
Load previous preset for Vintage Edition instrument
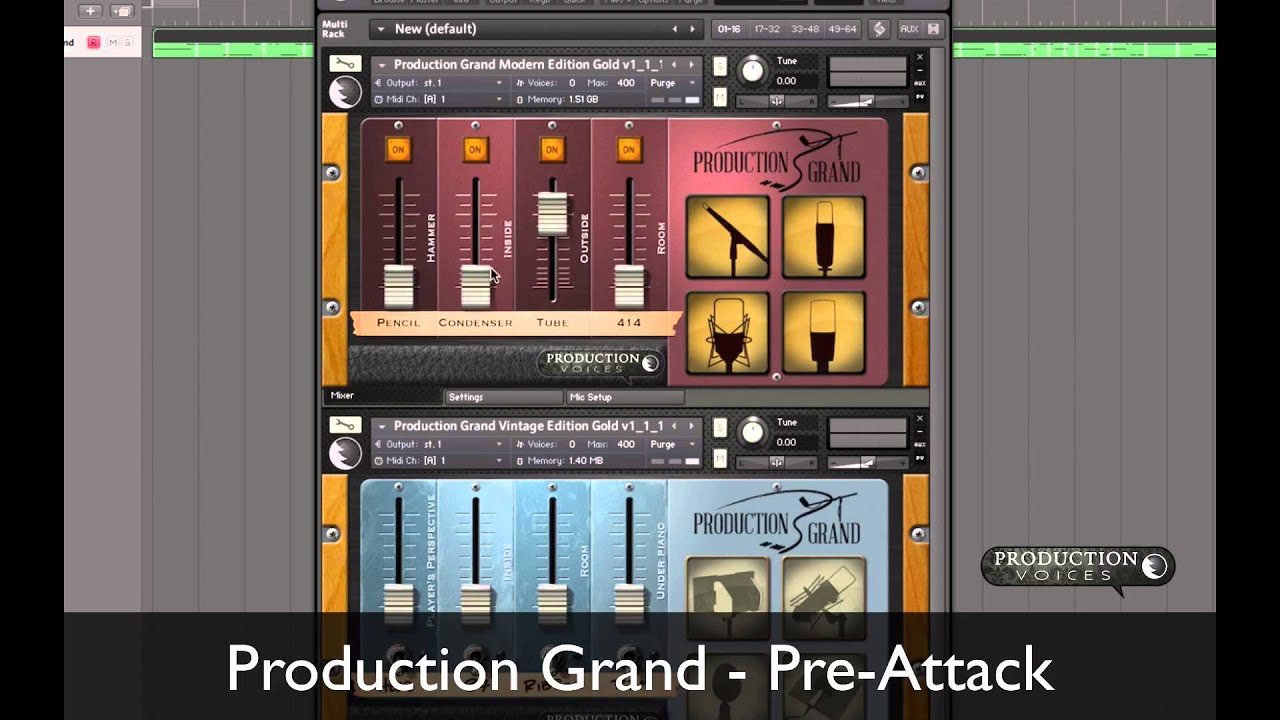(674, 426)
